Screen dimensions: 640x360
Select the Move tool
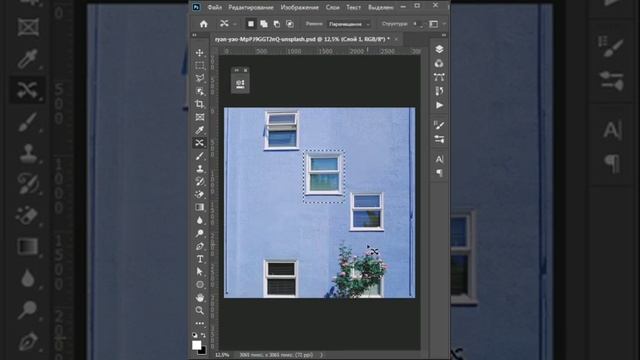point(200,53)
